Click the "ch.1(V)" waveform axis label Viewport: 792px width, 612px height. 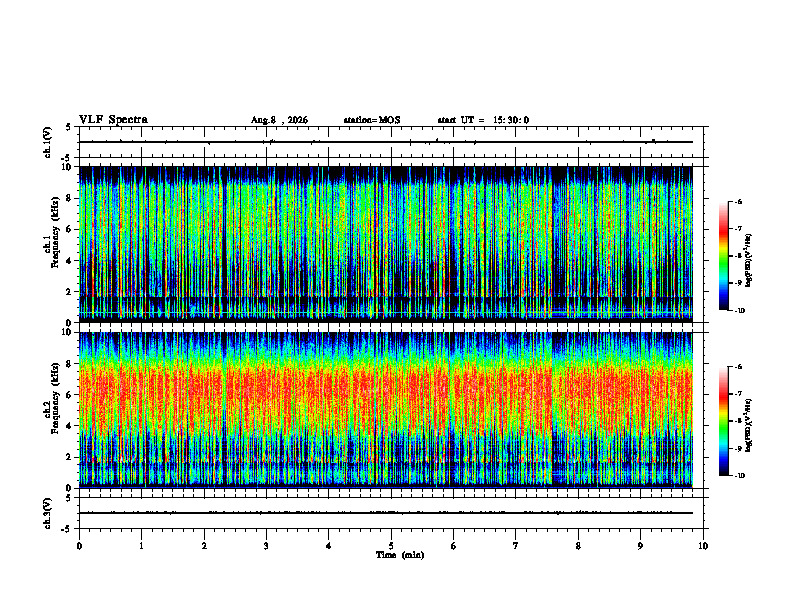[48, 142]
